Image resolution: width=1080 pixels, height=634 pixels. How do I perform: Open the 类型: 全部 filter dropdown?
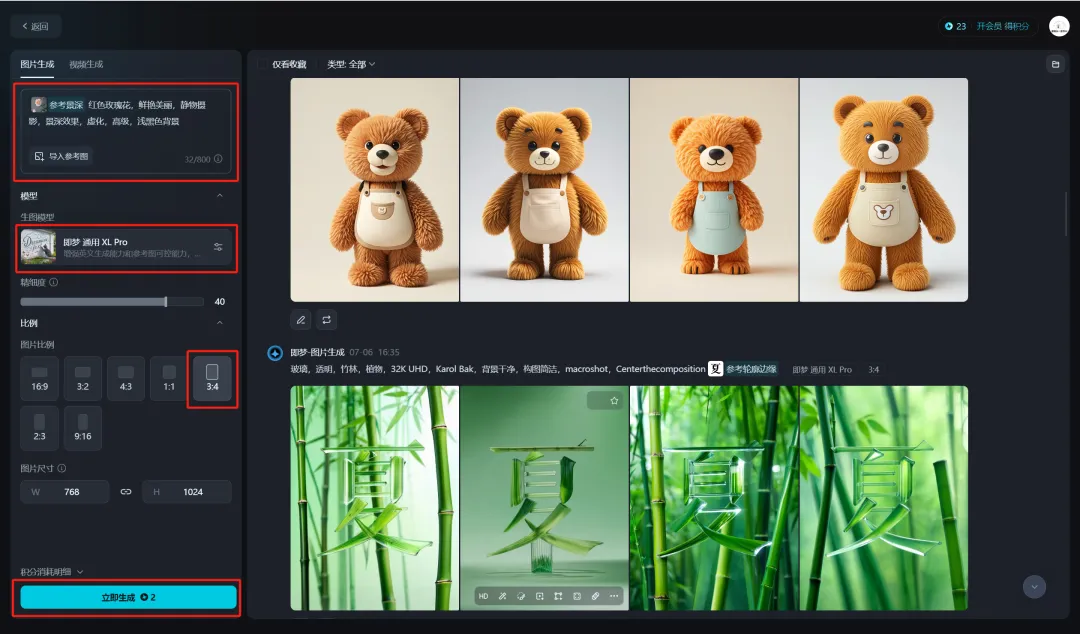[351, 64]
